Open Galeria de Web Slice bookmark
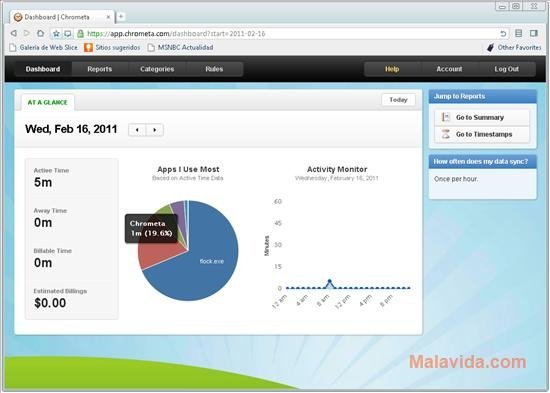 (x=43, y=47)
